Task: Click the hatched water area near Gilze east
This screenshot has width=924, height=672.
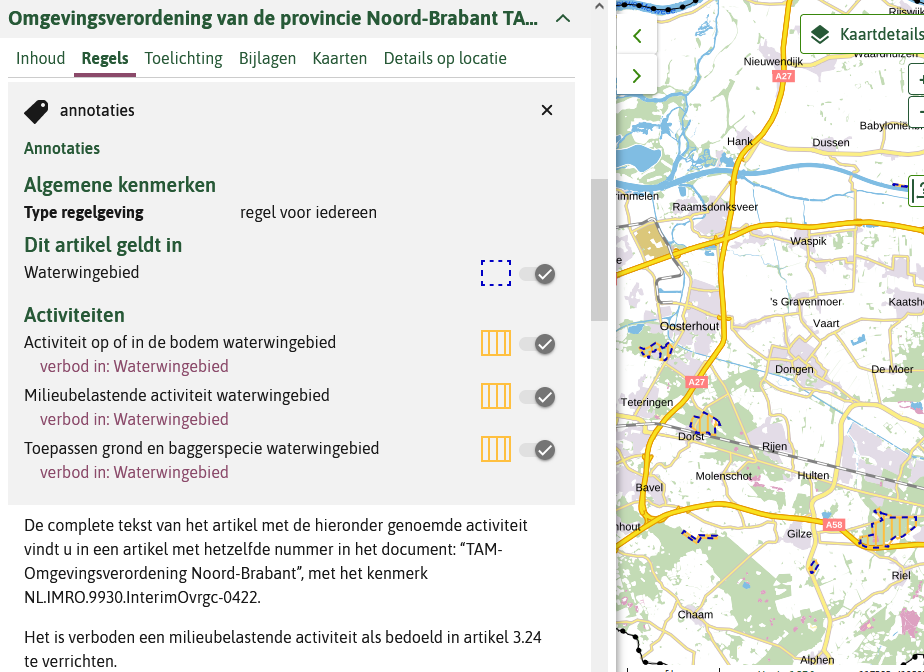Action: (888, 529)
